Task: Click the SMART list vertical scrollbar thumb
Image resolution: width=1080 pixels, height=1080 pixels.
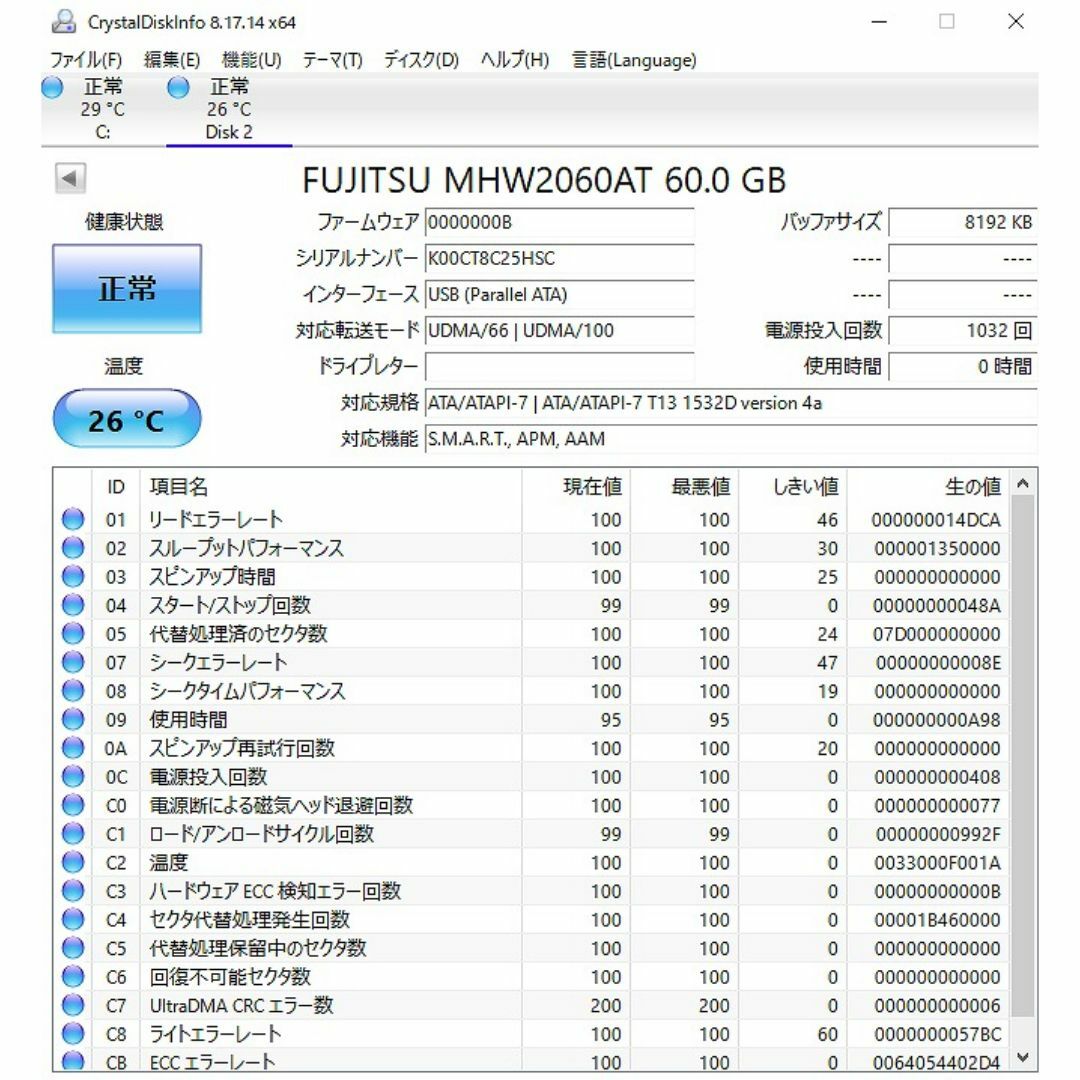Action: (1023, 756)
